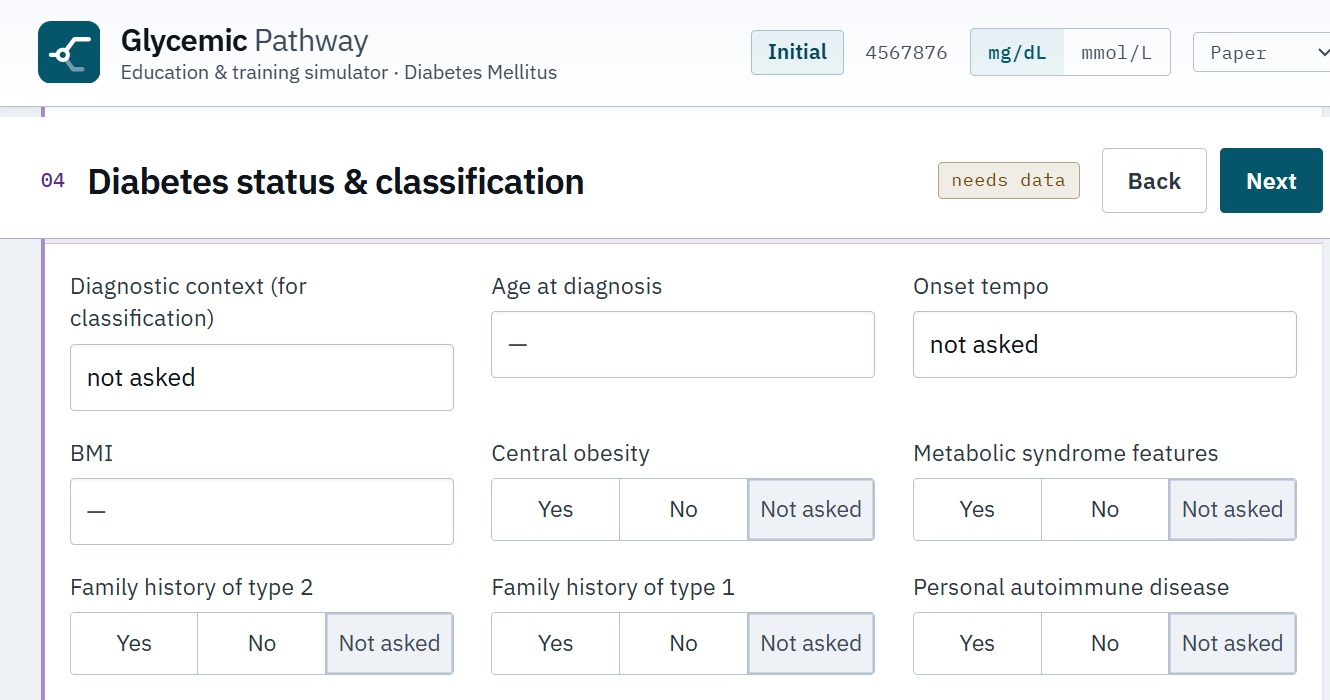Click the Initial visit badge

click(797, 52)
